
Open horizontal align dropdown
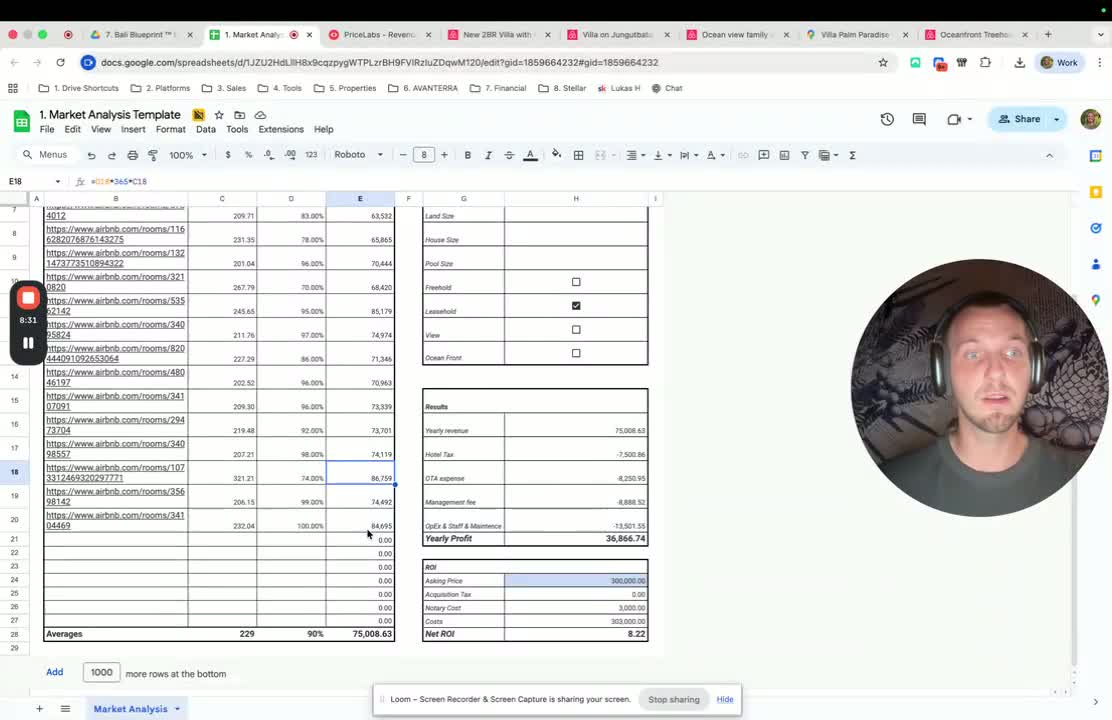click(635, 155)
